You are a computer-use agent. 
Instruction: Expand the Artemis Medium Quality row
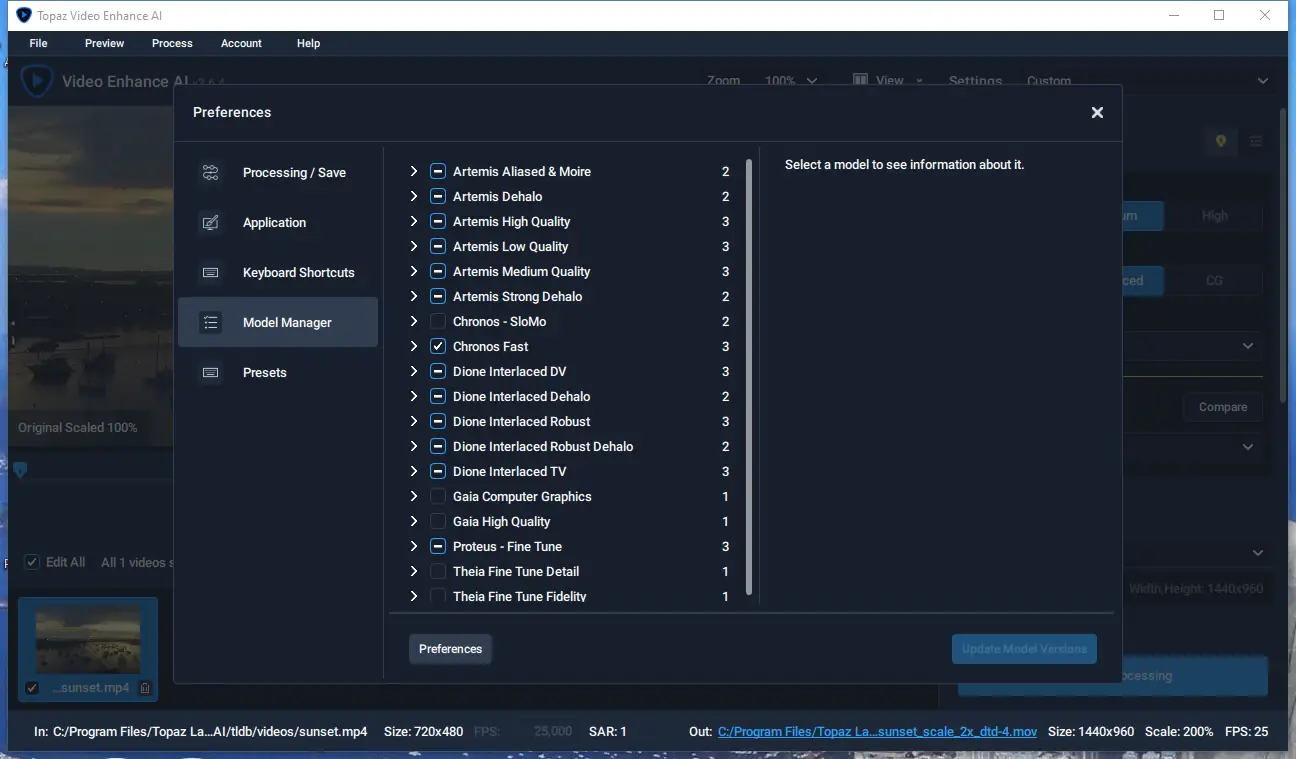tap(414, 271)
